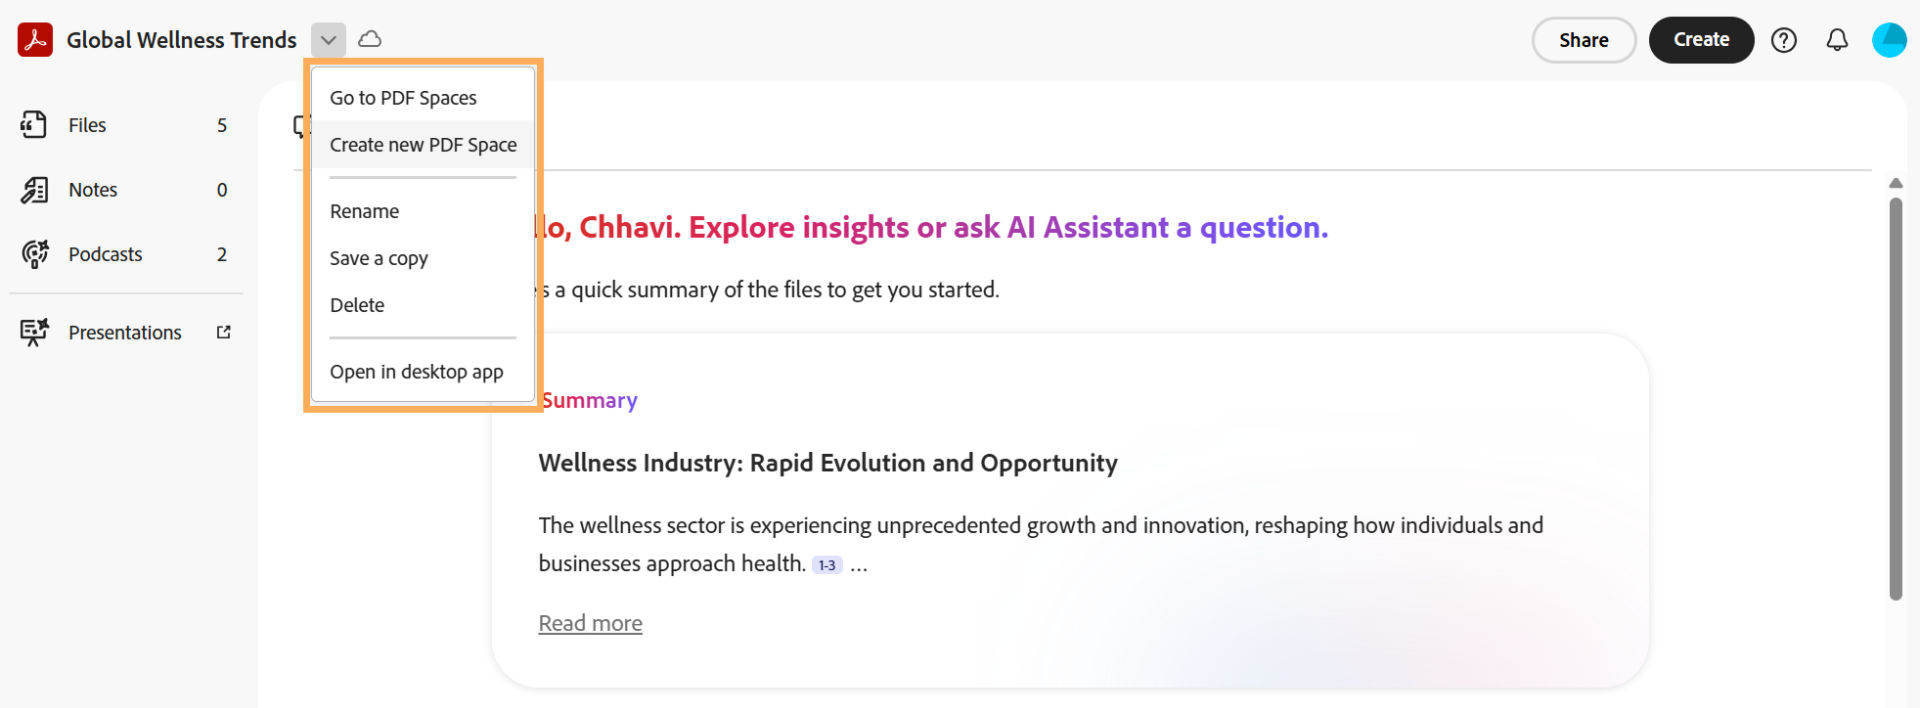Select Go to PDF Spaces
The height and width of the screenshot is (708, 1920).
click(403, 98)
